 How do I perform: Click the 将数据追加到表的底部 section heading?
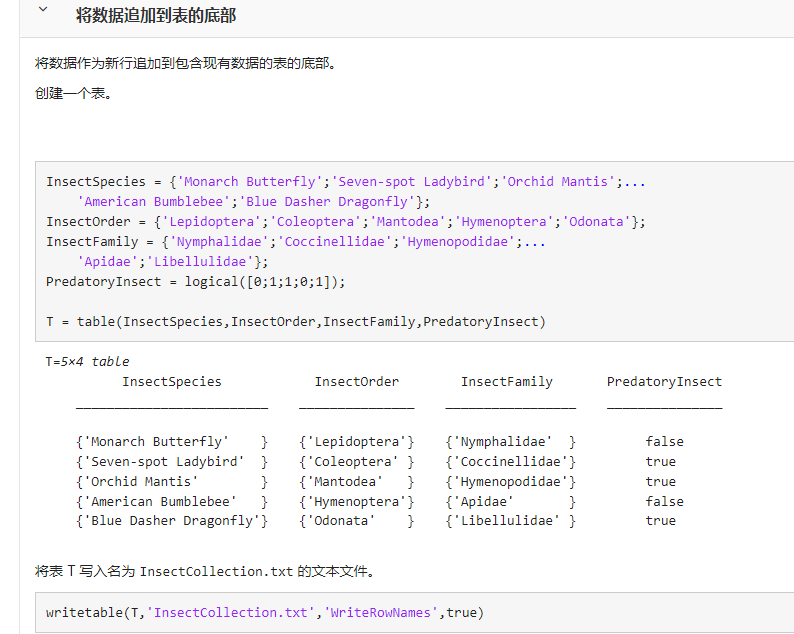(156, 16)
